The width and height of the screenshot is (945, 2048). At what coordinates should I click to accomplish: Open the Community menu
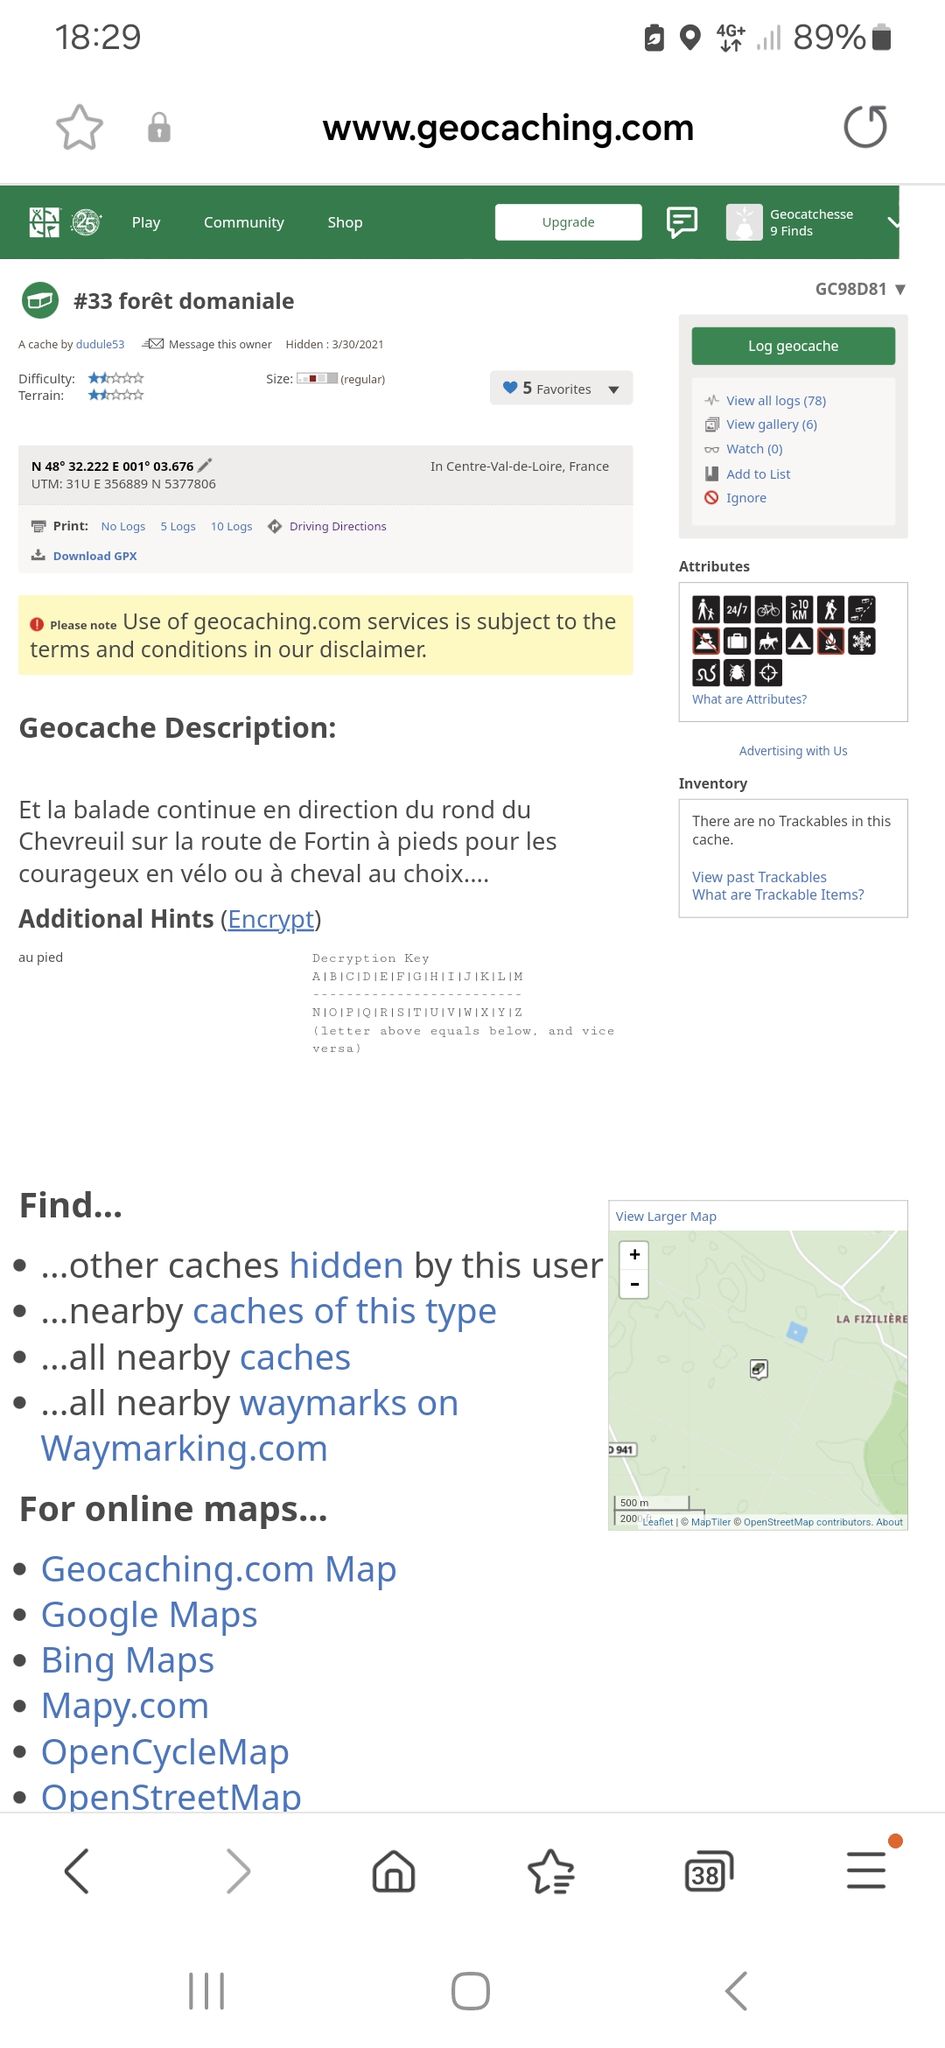[244, 222]
